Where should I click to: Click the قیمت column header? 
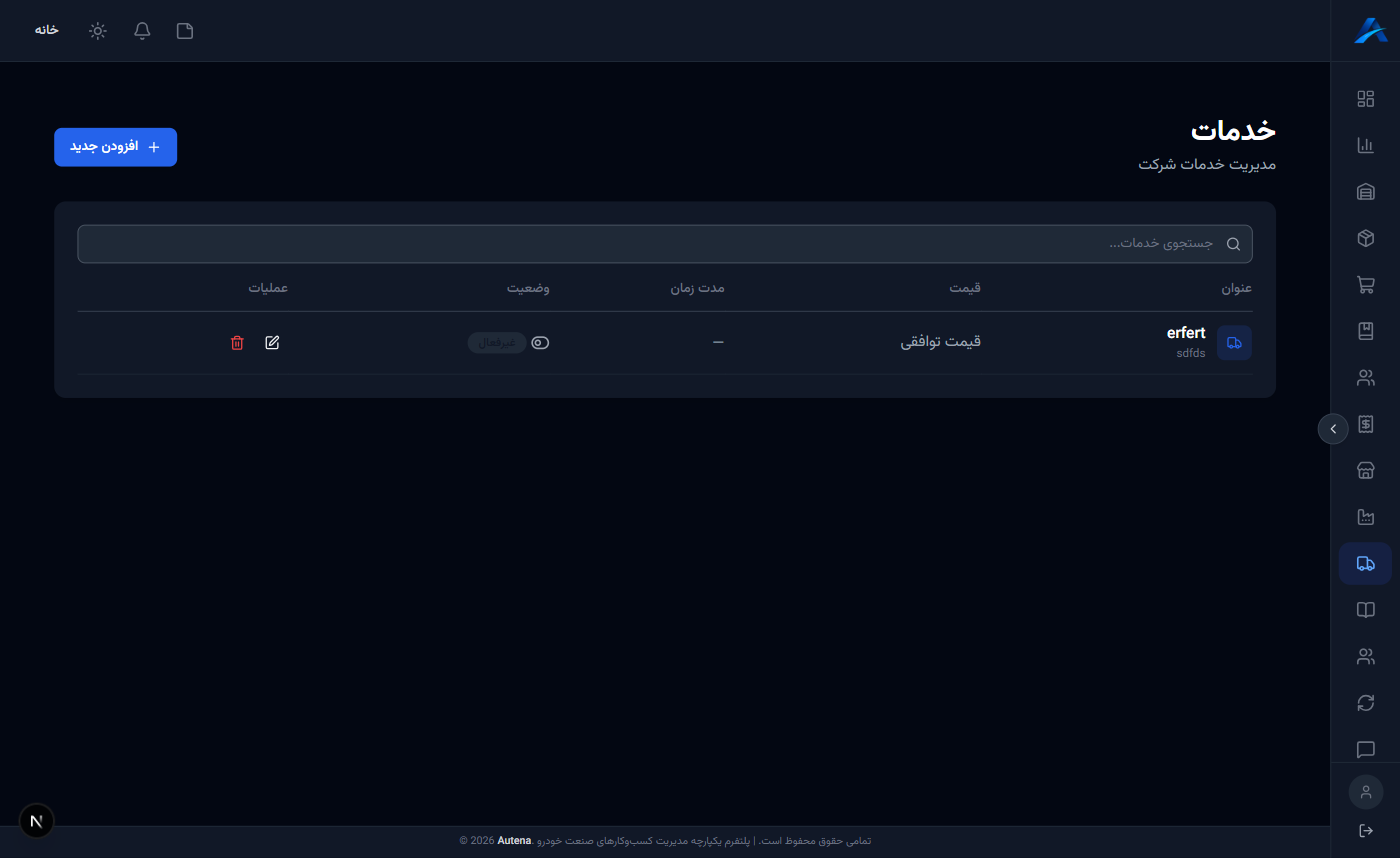[x=965, y=288]
